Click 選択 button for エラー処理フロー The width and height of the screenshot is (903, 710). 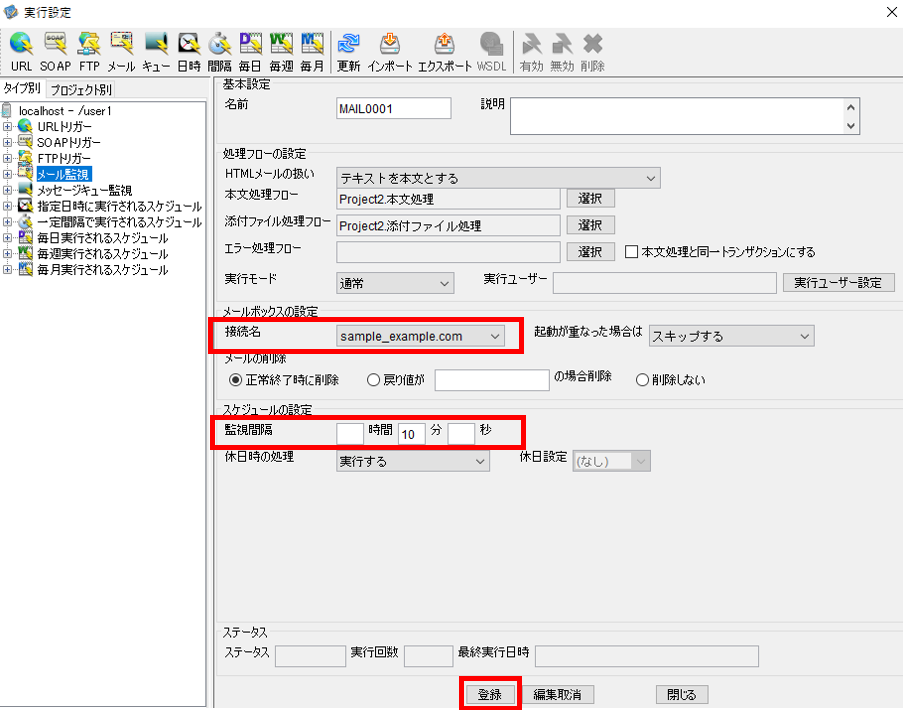(590, 252)
